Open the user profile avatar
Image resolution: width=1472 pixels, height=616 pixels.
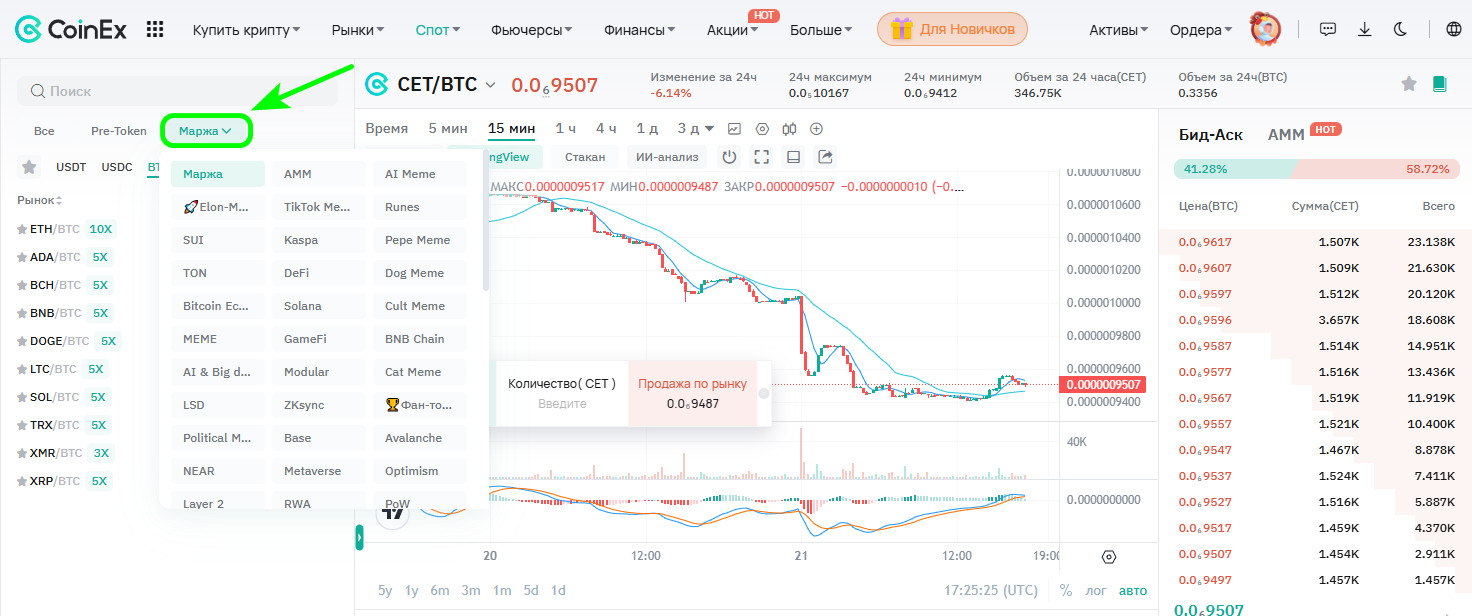tap(1266, 29)
